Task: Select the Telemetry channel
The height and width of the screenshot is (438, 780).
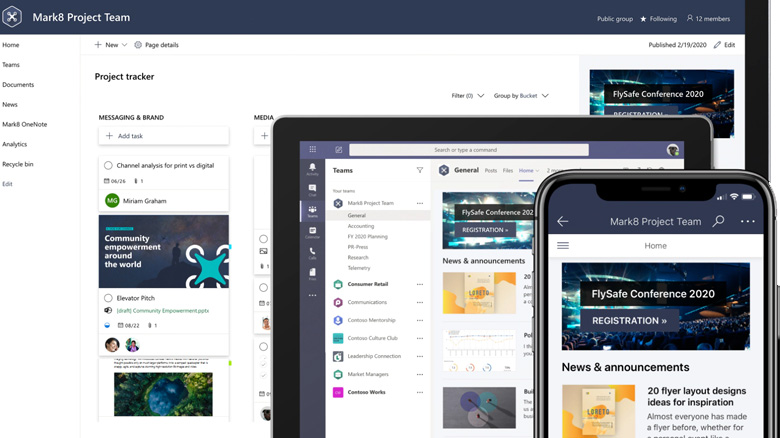Action: pyautogui.click(x=359, y=268)
